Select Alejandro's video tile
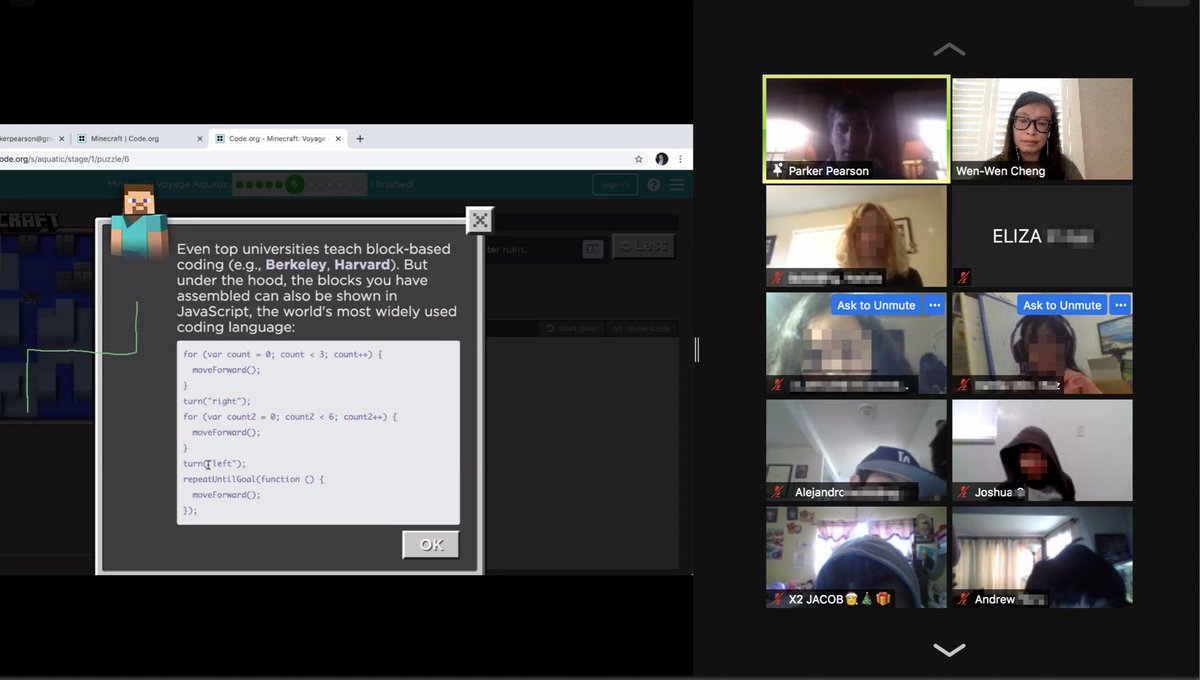 tap(856, 450)
